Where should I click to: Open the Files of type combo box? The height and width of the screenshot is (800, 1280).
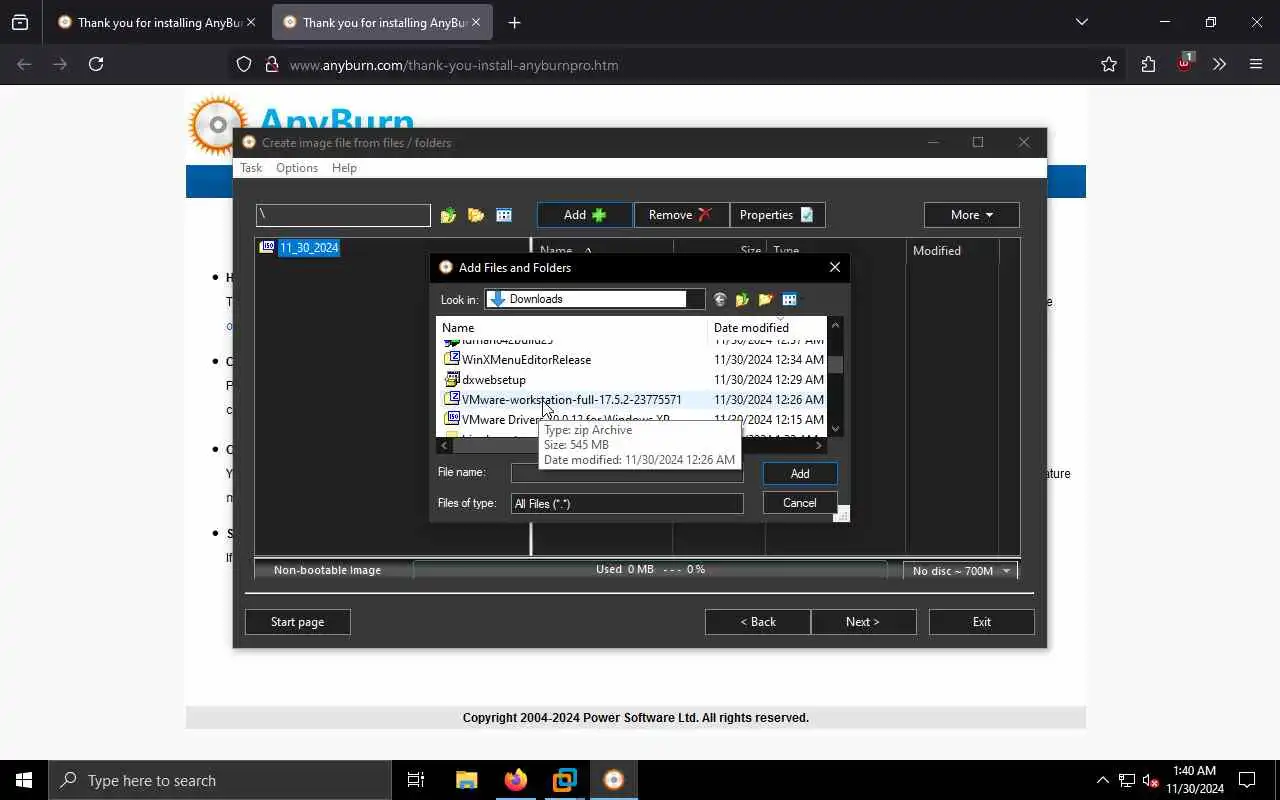[x=627, y=503]
